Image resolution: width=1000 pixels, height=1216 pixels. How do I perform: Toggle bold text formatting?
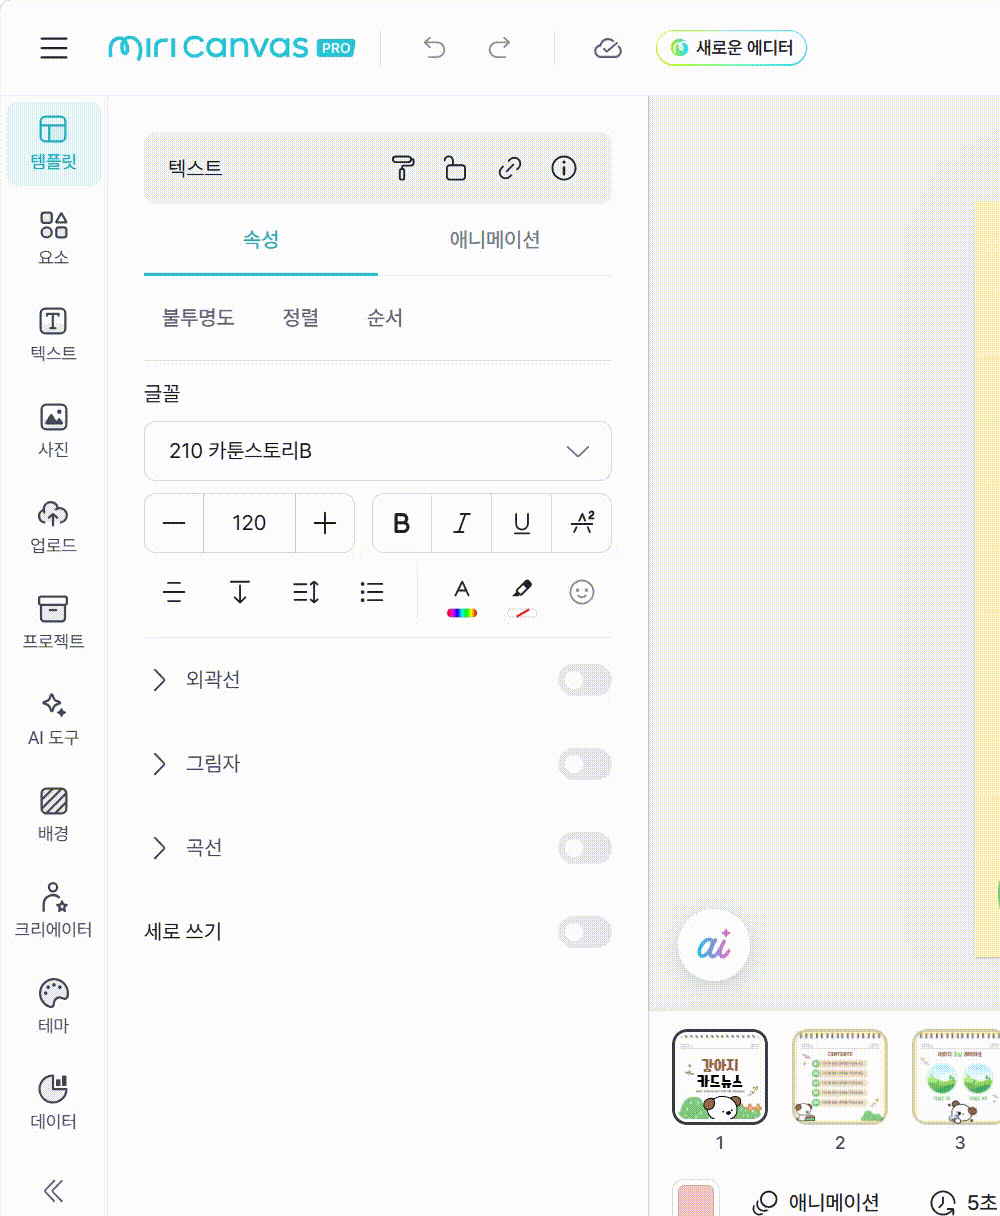click(x=402, y=523)
